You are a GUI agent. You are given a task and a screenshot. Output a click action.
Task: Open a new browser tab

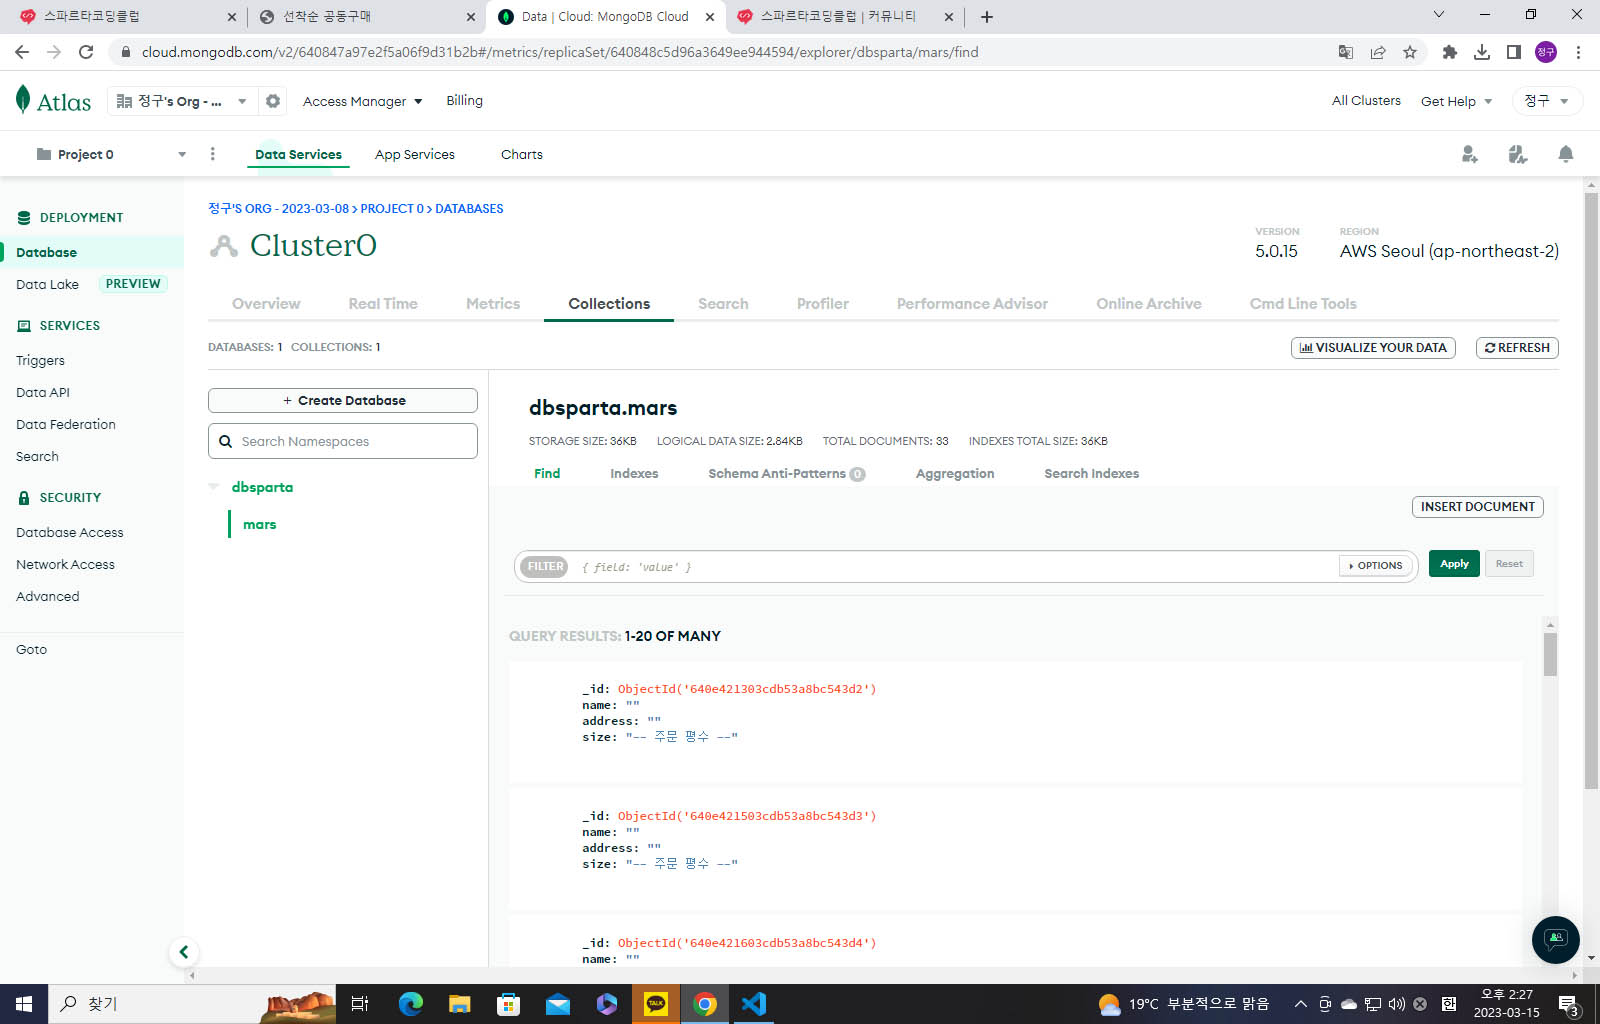point(987,16)
